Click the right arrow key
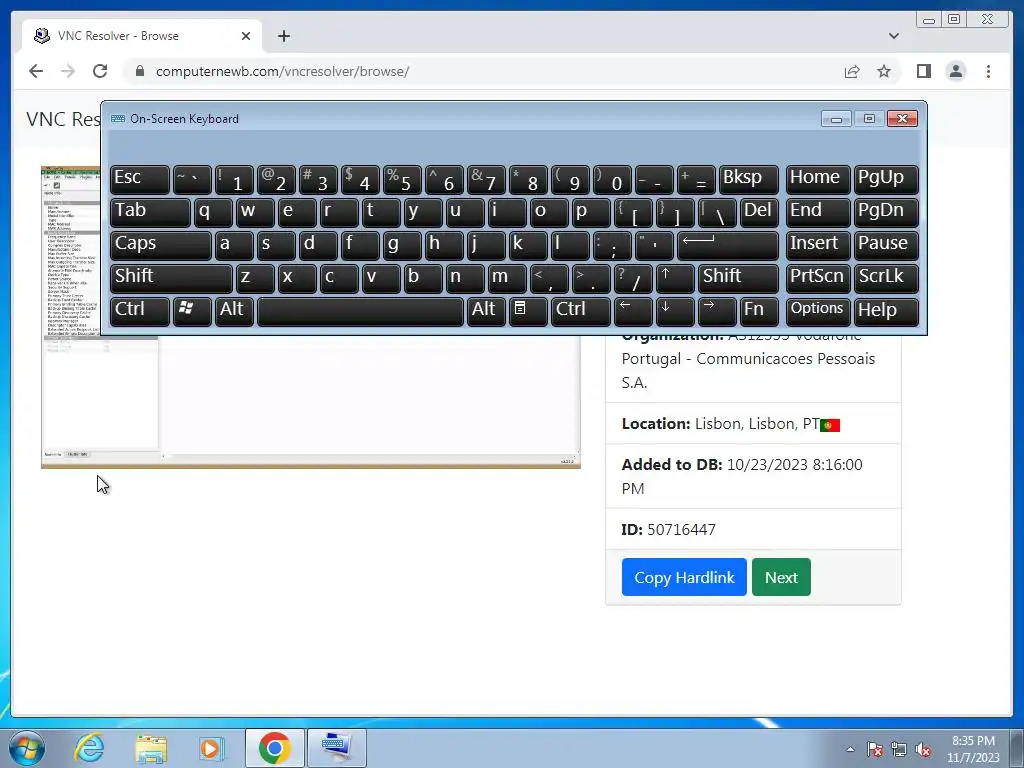1024x768 pixels. [716, 311]
